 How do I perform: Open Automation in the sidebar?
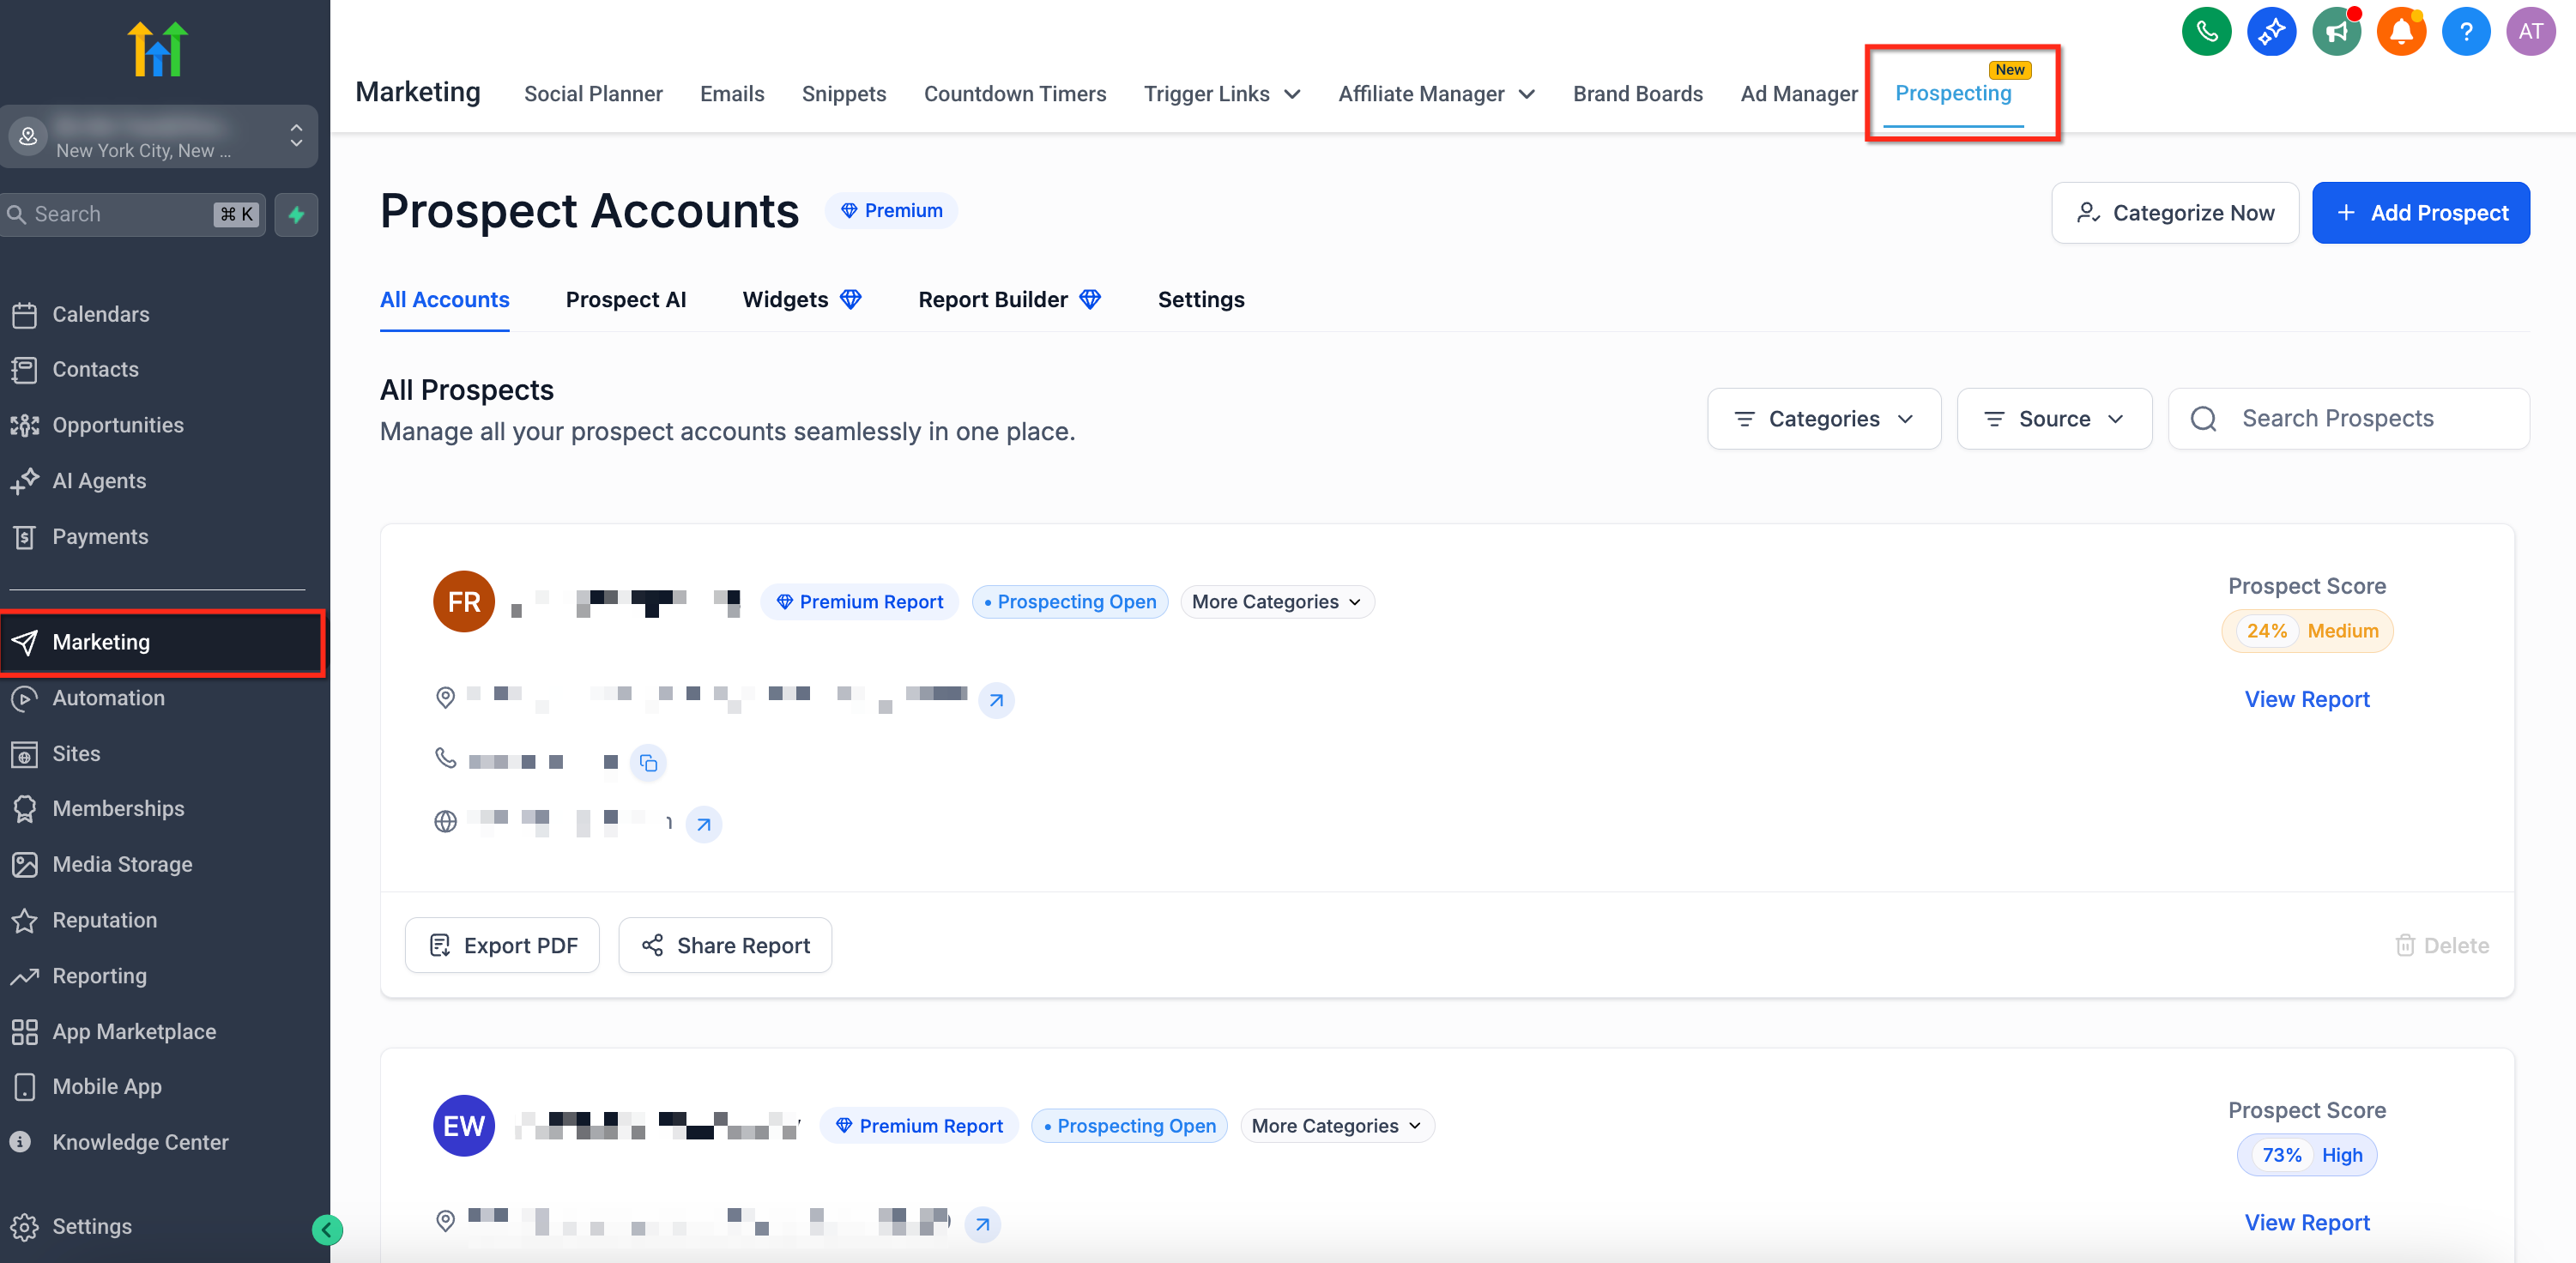point(108,698)
